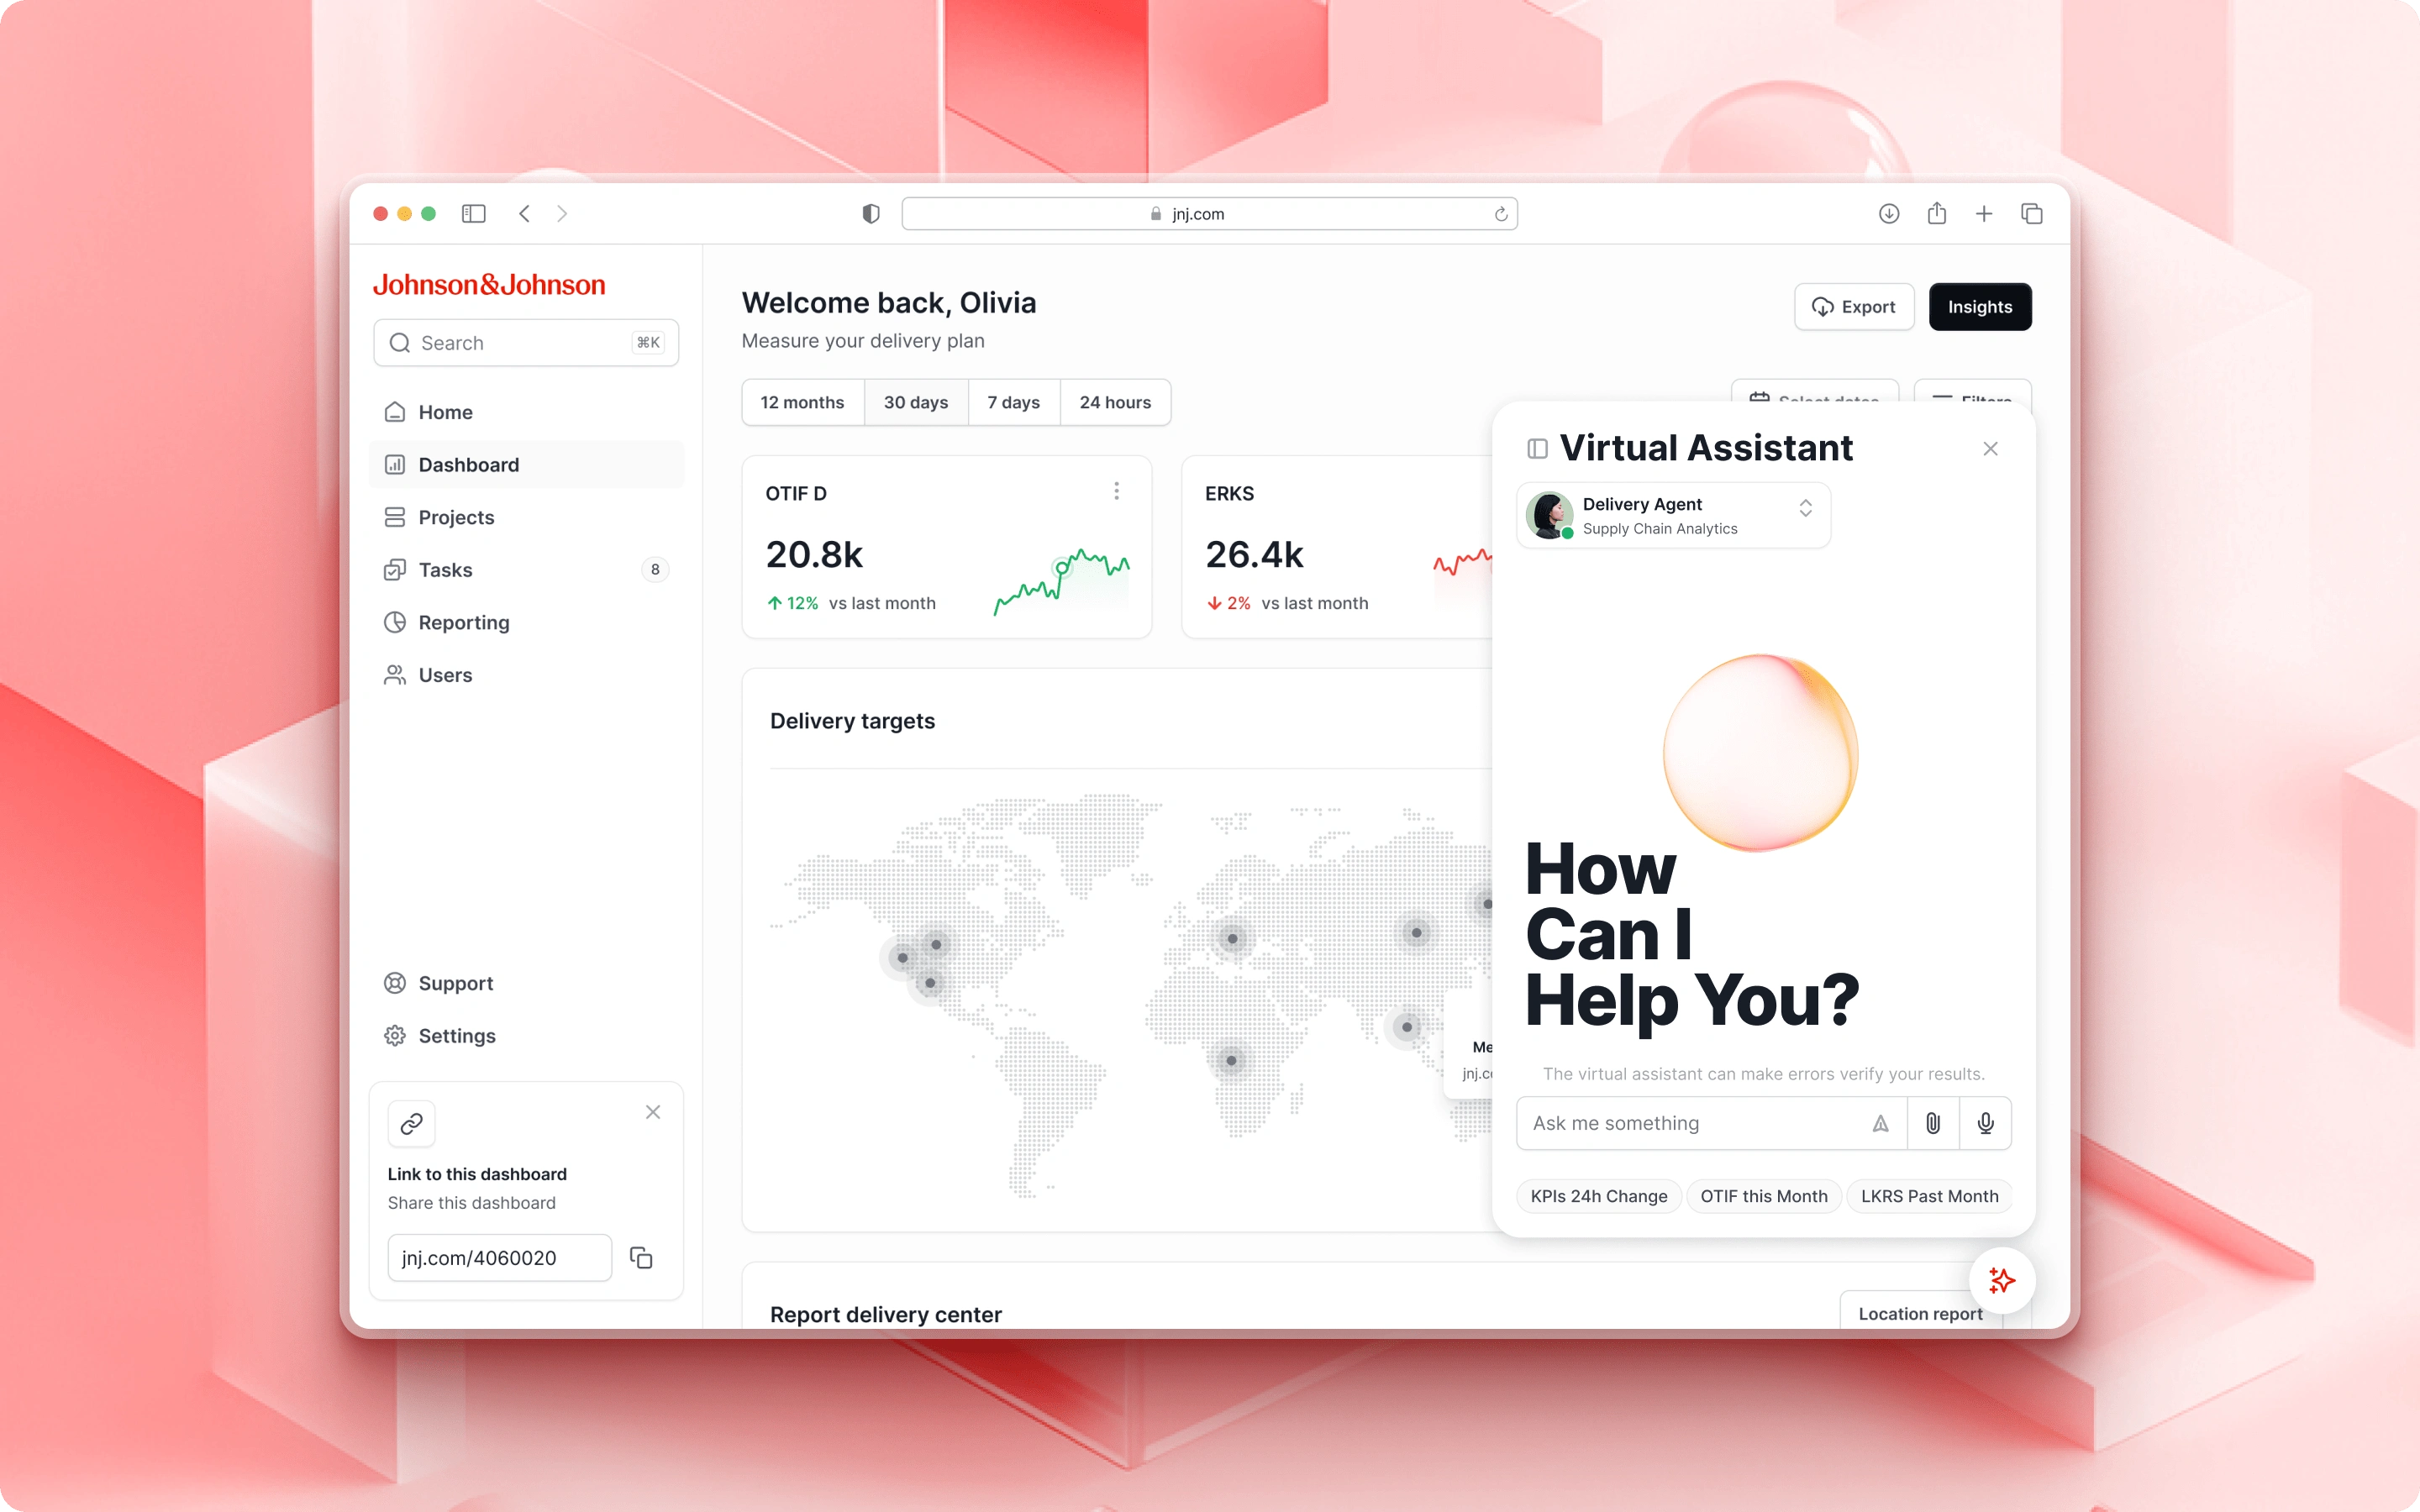
Task: Click the Reporting sidebar icon
Action: coord(396,622)
